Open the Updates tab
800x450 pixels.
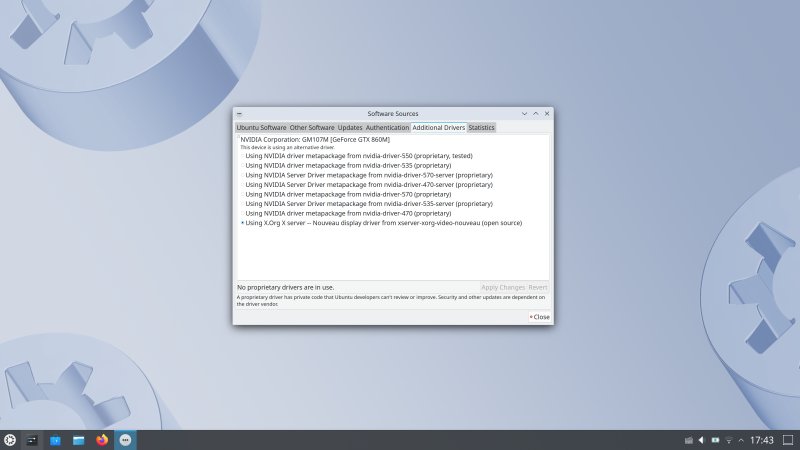coord(350,128)
